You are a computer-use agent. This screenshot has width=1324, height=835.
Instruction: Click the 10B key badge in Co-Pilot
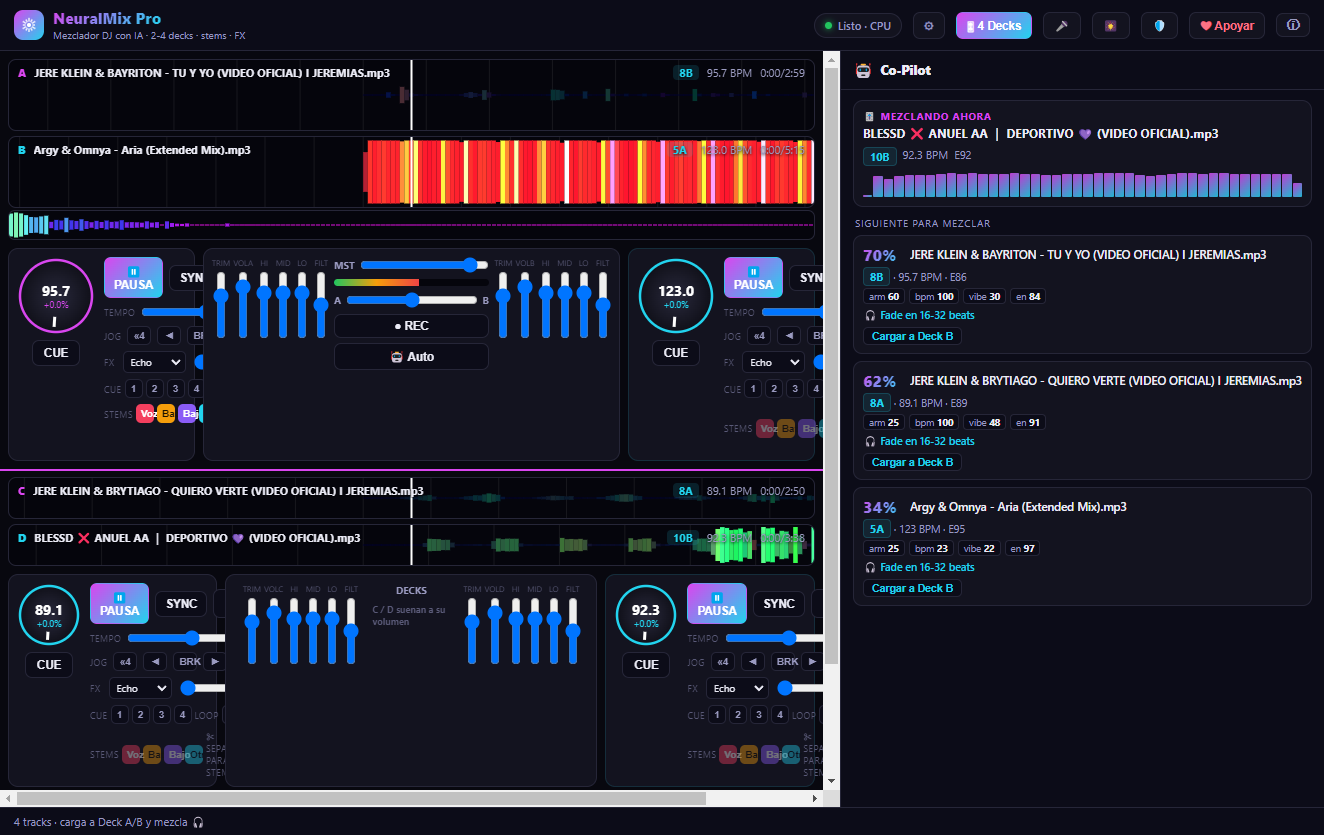tap(880, 156)
